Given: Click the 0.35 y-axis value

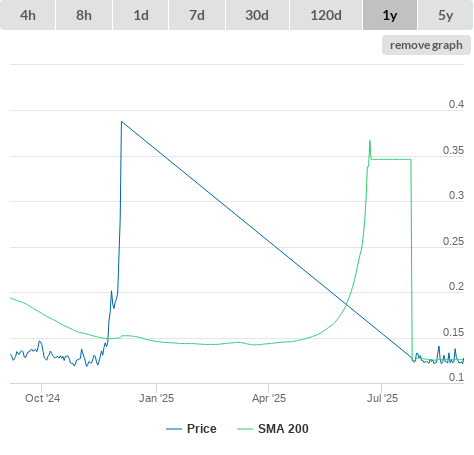Looking at the screenshot, I should [453, 150].
